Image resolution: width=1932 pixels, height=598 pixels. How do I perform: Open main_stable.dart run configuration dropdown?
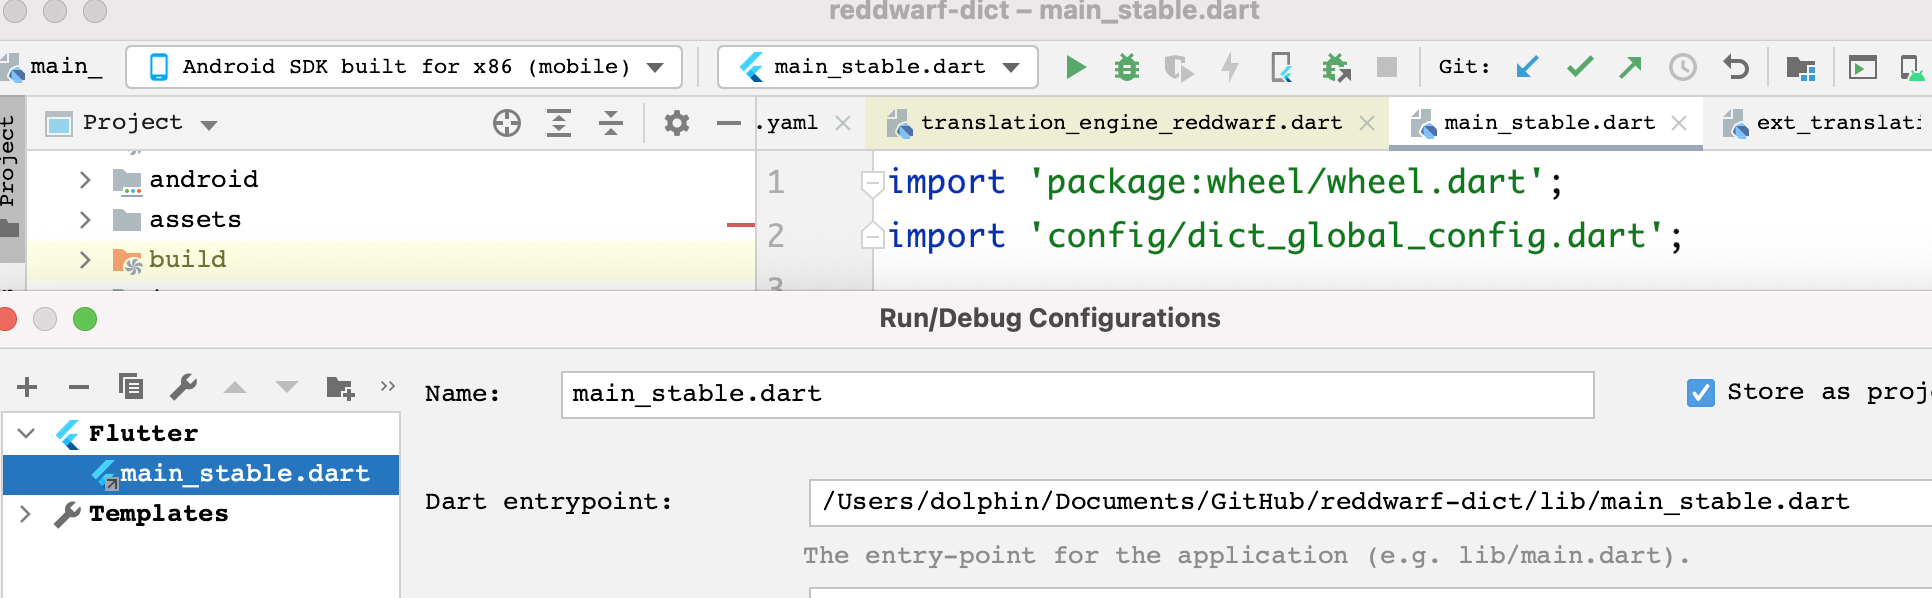click(x=877, y=67)
